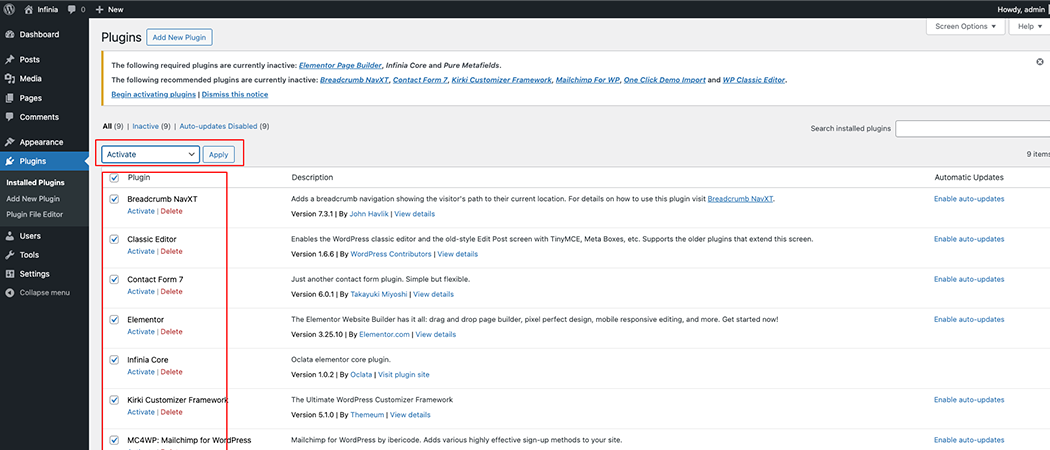Open the comments bubble in admin bar

72,10
